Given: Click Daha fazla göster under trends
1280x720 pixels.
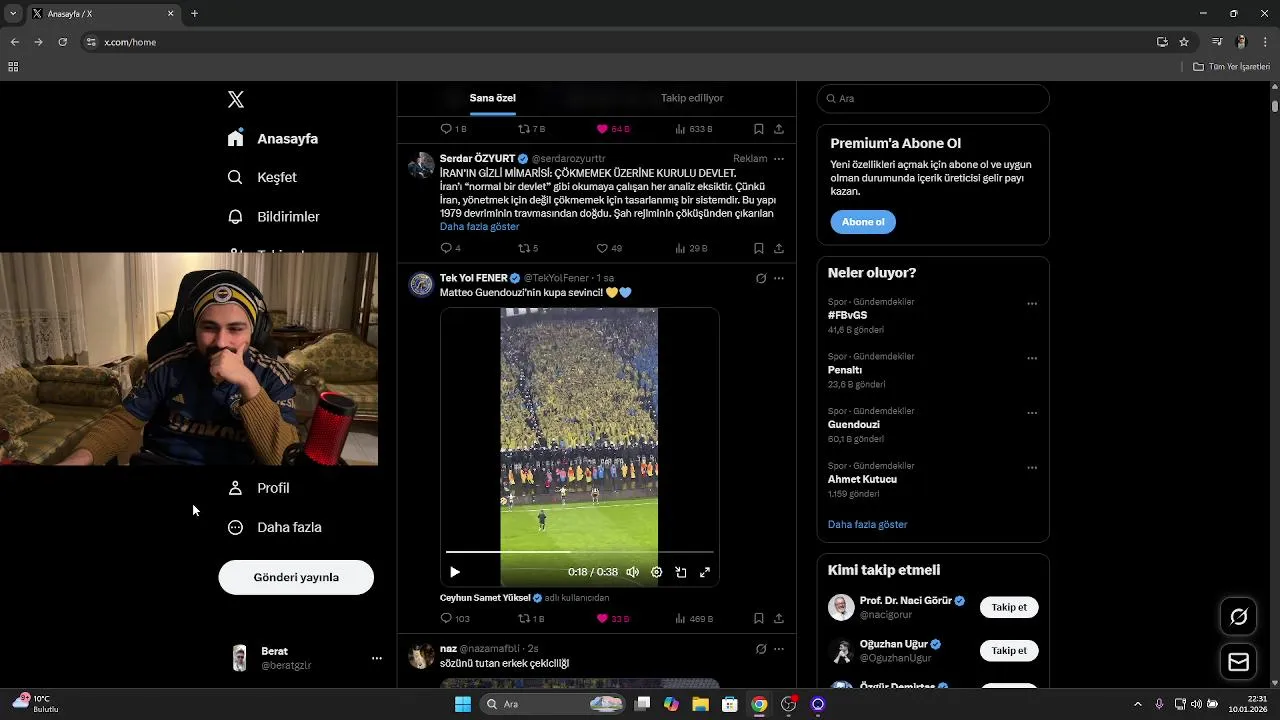Looking at the screenshot, I should pos(867,524).
